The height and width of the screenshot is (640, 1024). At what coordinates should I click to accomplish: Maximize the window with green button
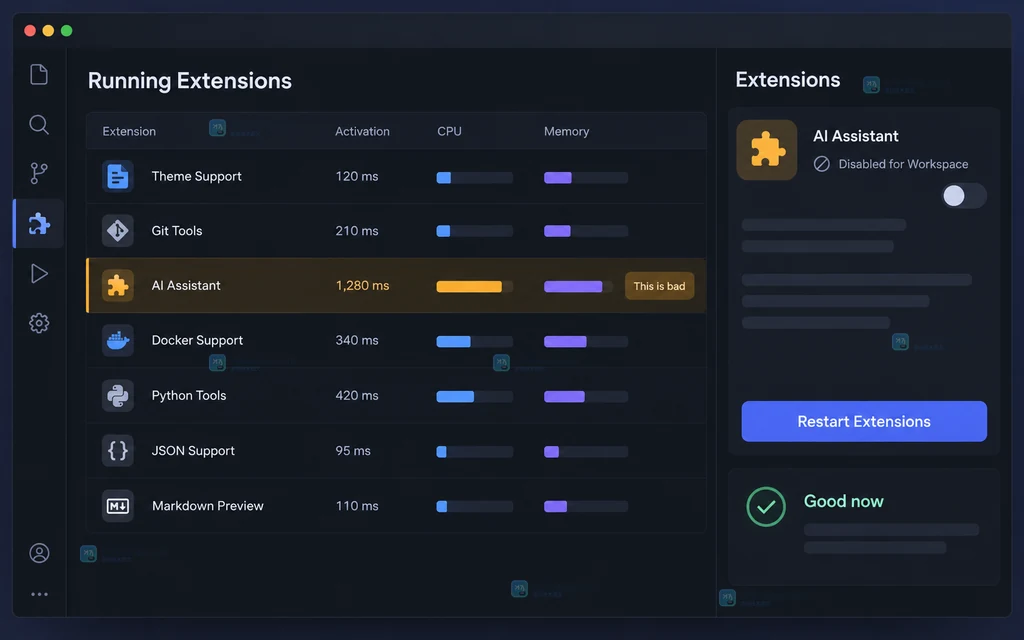(66, 31)
